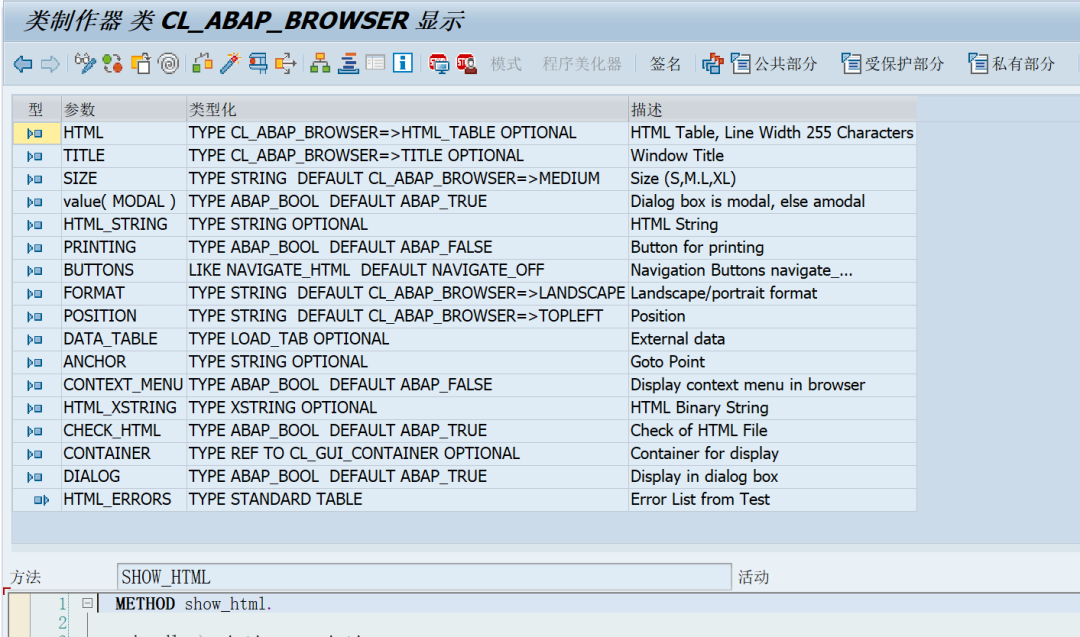Click the spiral Enhance icon
The image size is (1080, 637).
(168, 64)
